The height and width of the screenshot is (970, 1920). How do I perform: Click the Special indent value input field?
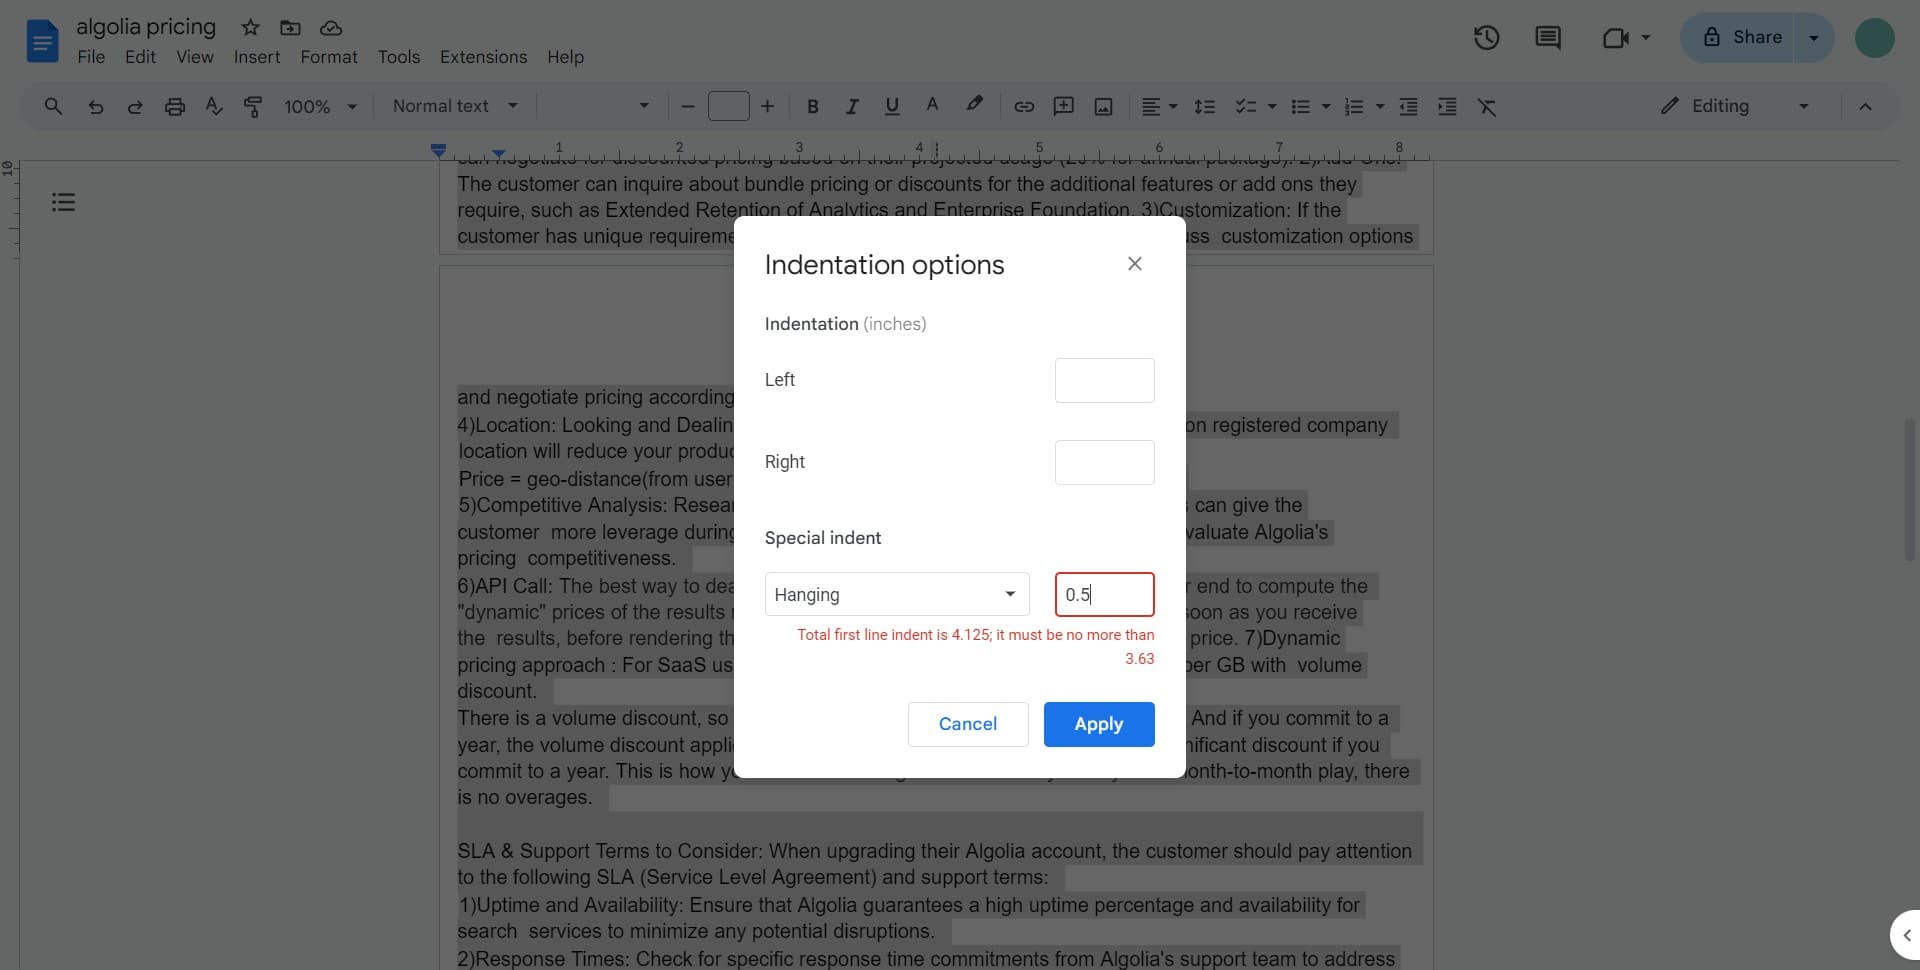coord(1104,593)
